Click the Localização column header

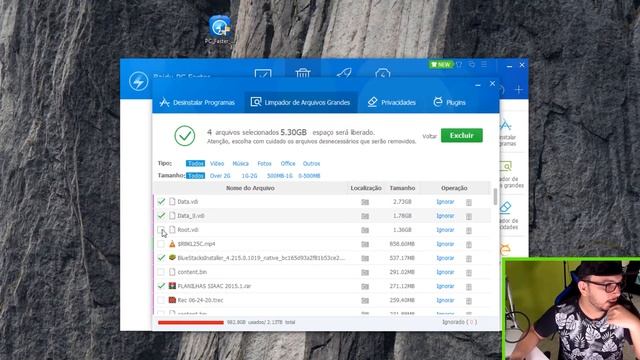(x=366, y=188)
